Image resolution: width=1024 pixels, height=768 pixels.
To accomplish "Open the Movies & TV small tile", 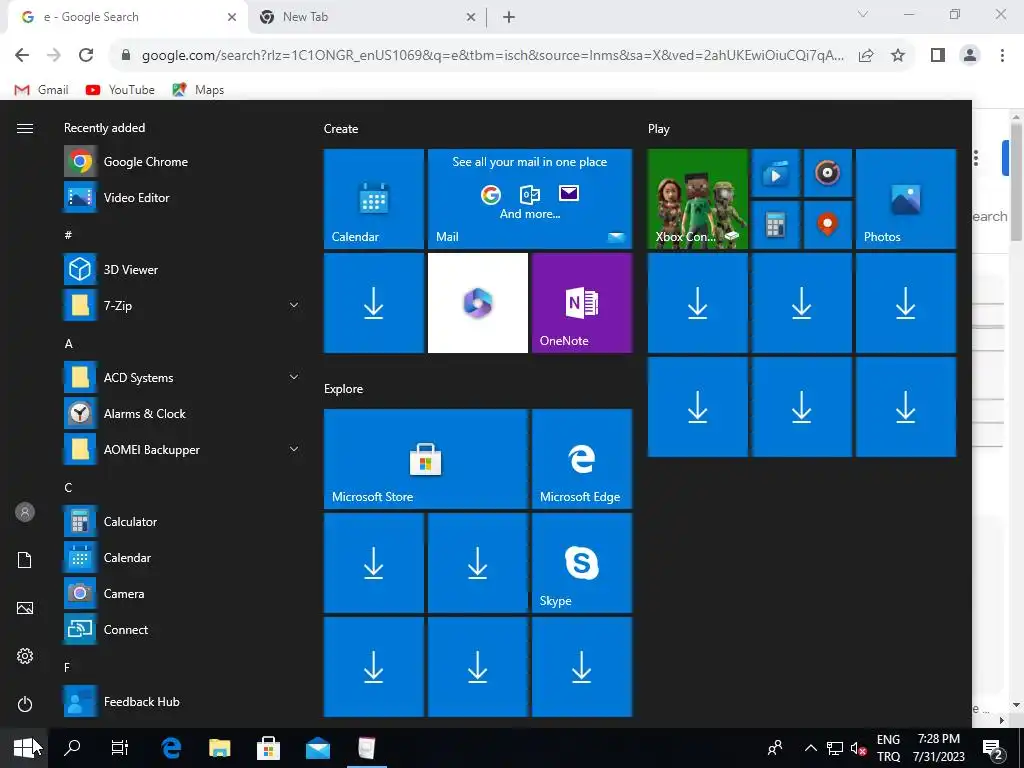I will tap(776, 173).
